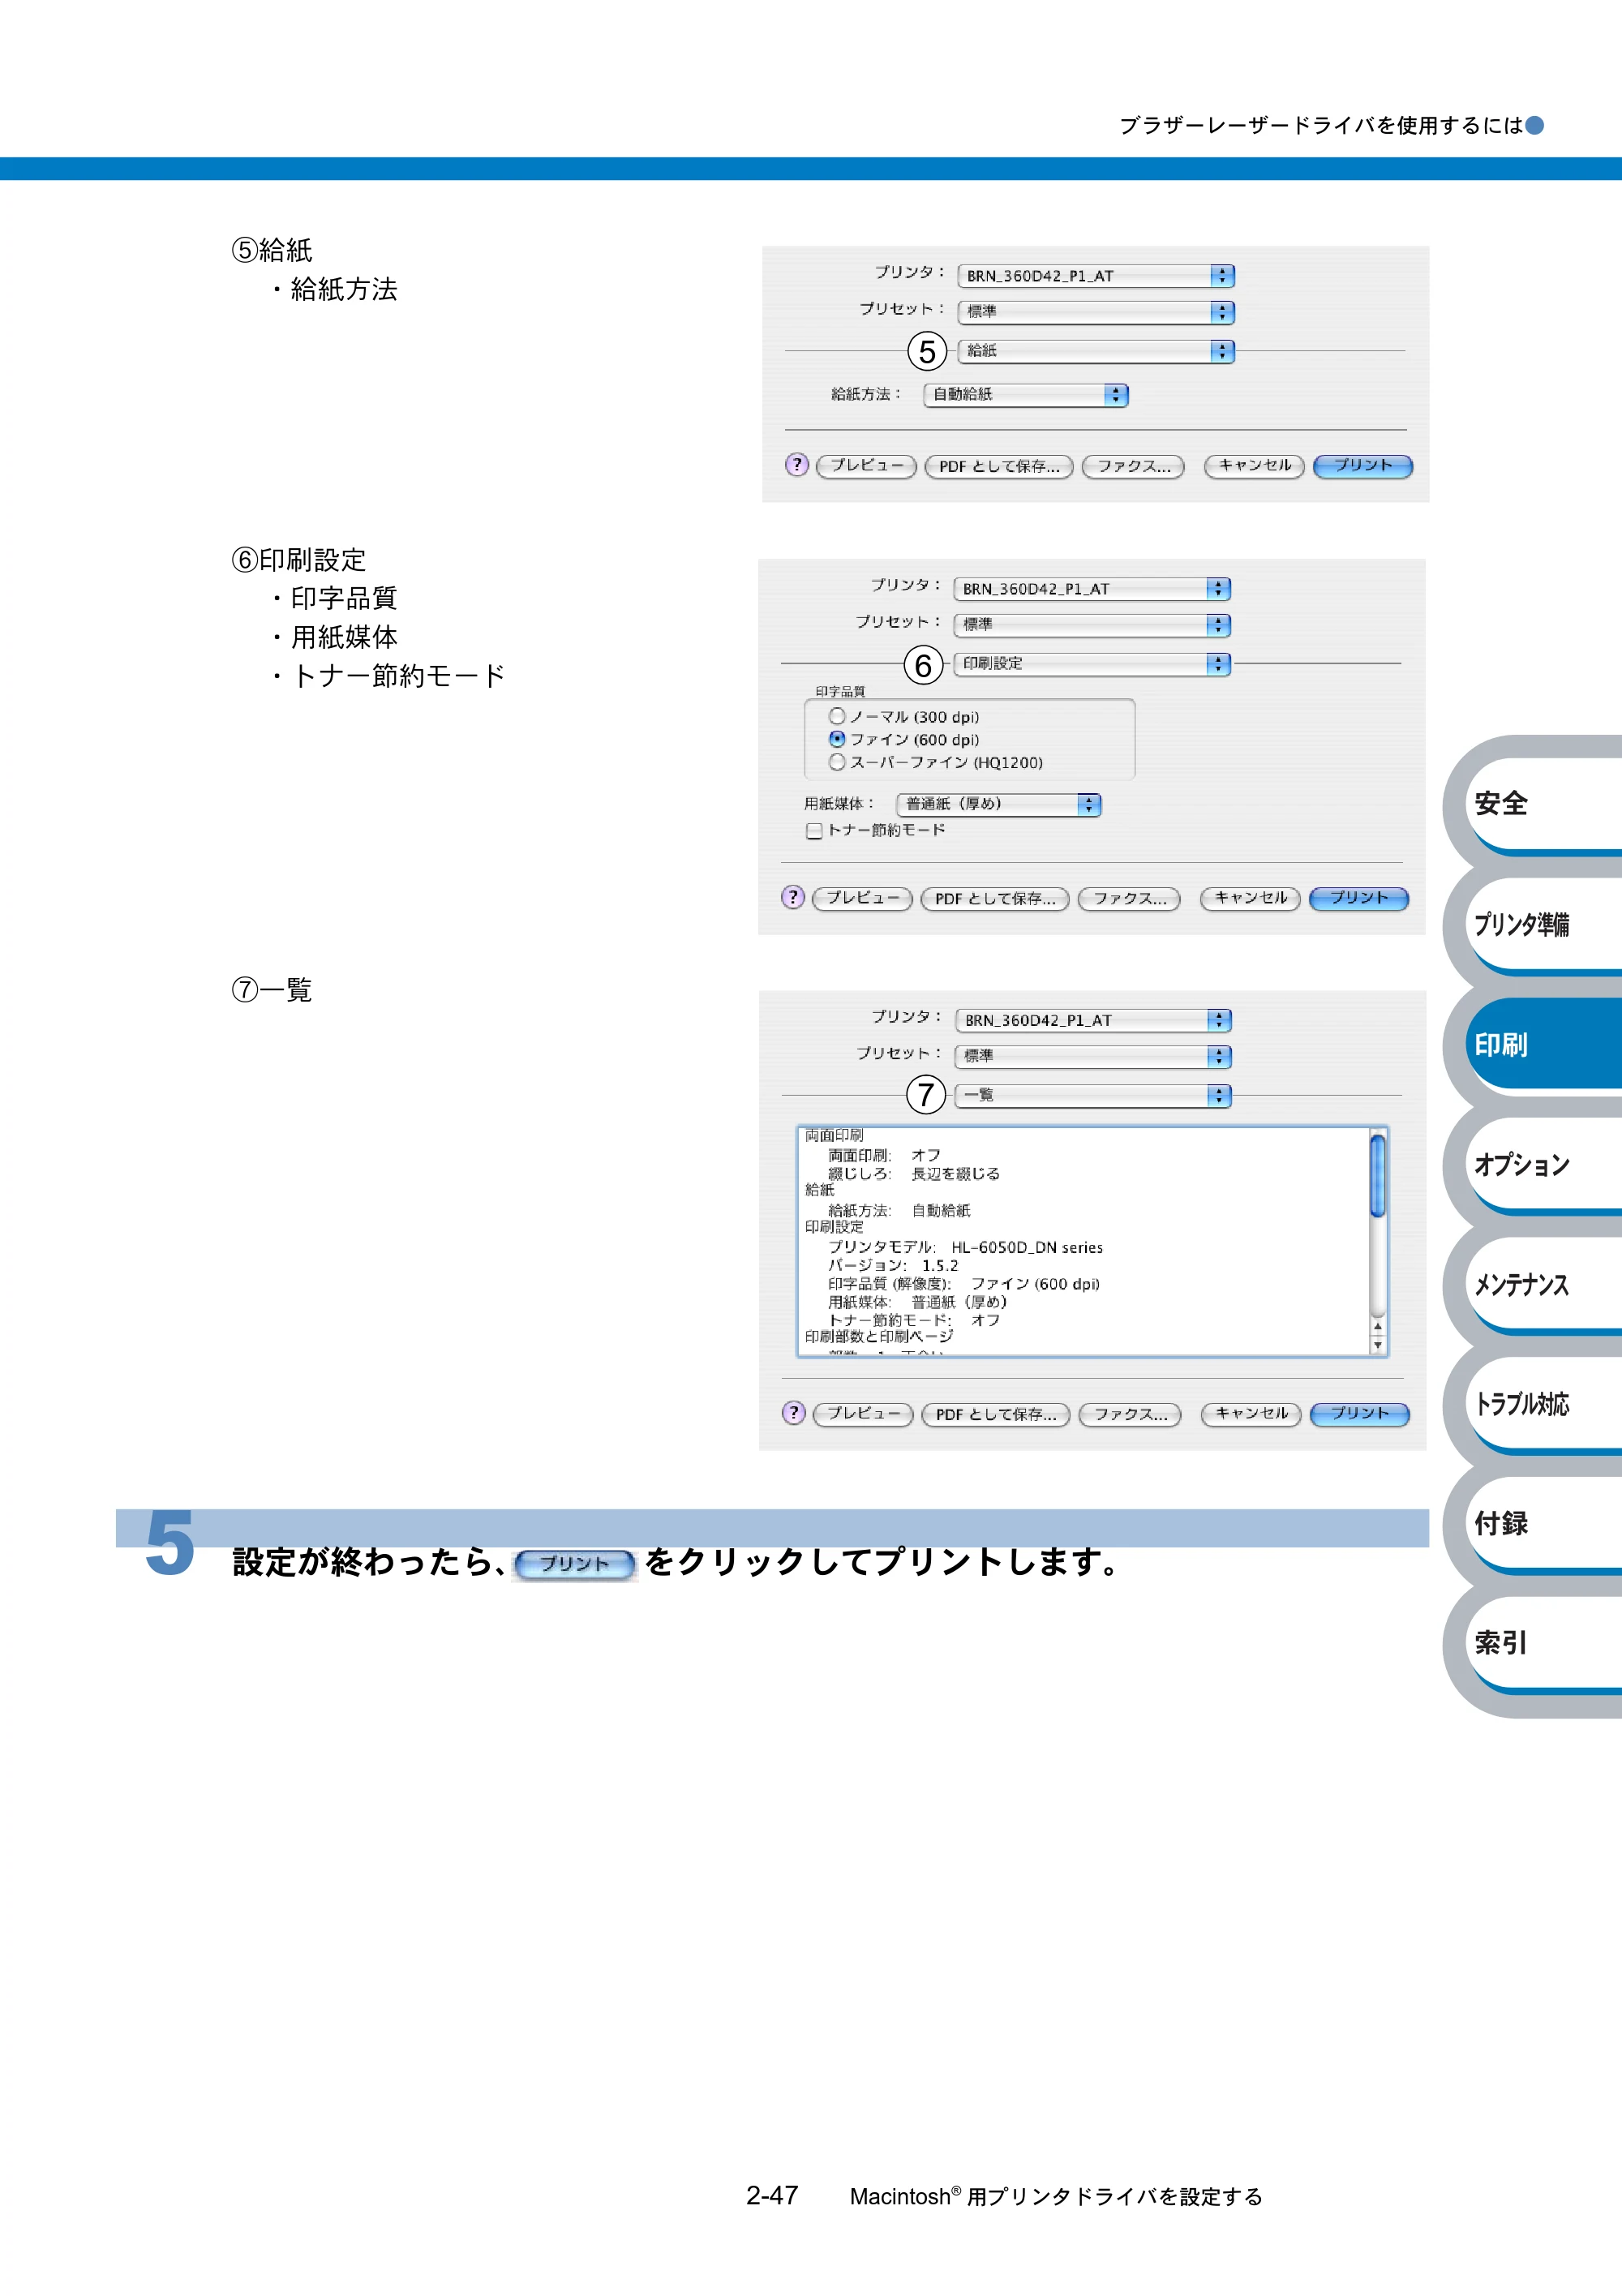Click PDF として保存 in the 印刷設定 dialog
Viewport: 1622px width, 2296px height.
click(x=995, y=898)
